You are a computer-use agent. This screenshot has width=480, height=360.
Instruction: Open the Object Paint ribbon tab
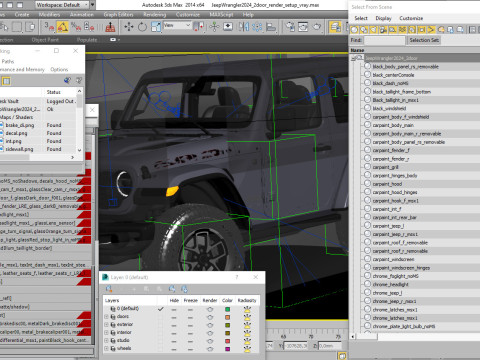[x=45, y=40]
